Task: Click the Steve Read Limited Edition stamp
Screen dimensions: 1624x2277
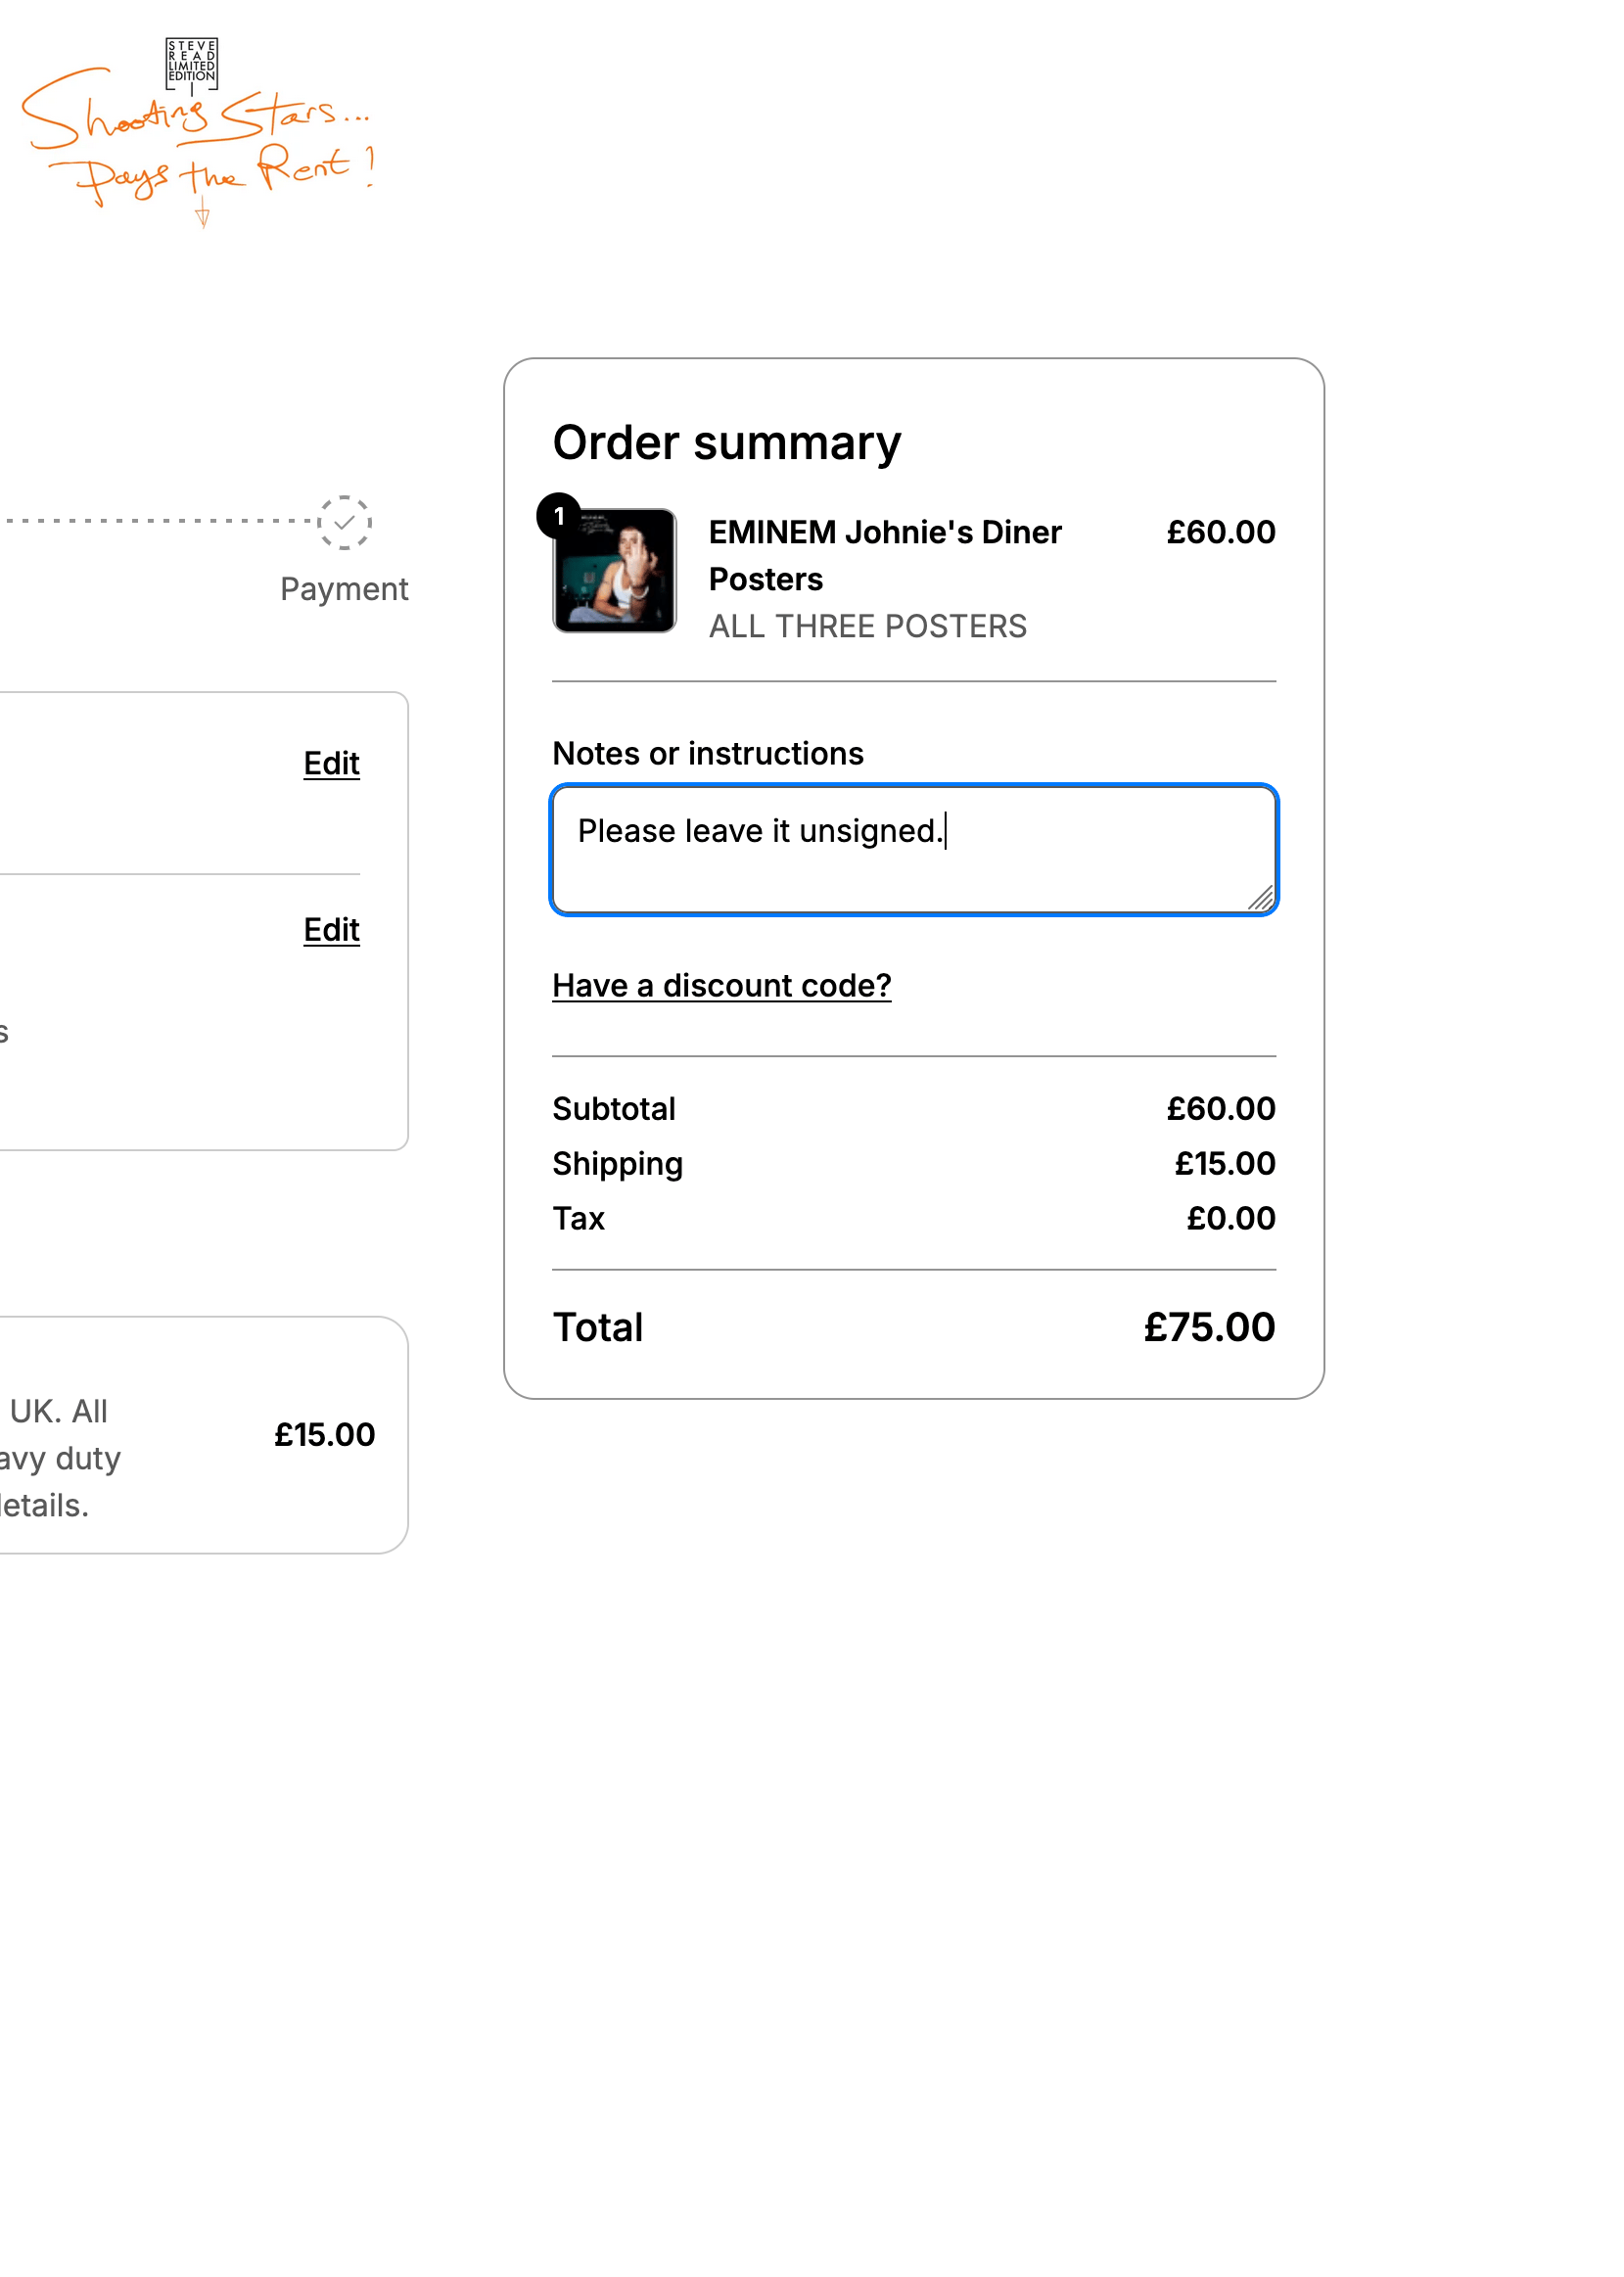Action: (x=191, y=62)
